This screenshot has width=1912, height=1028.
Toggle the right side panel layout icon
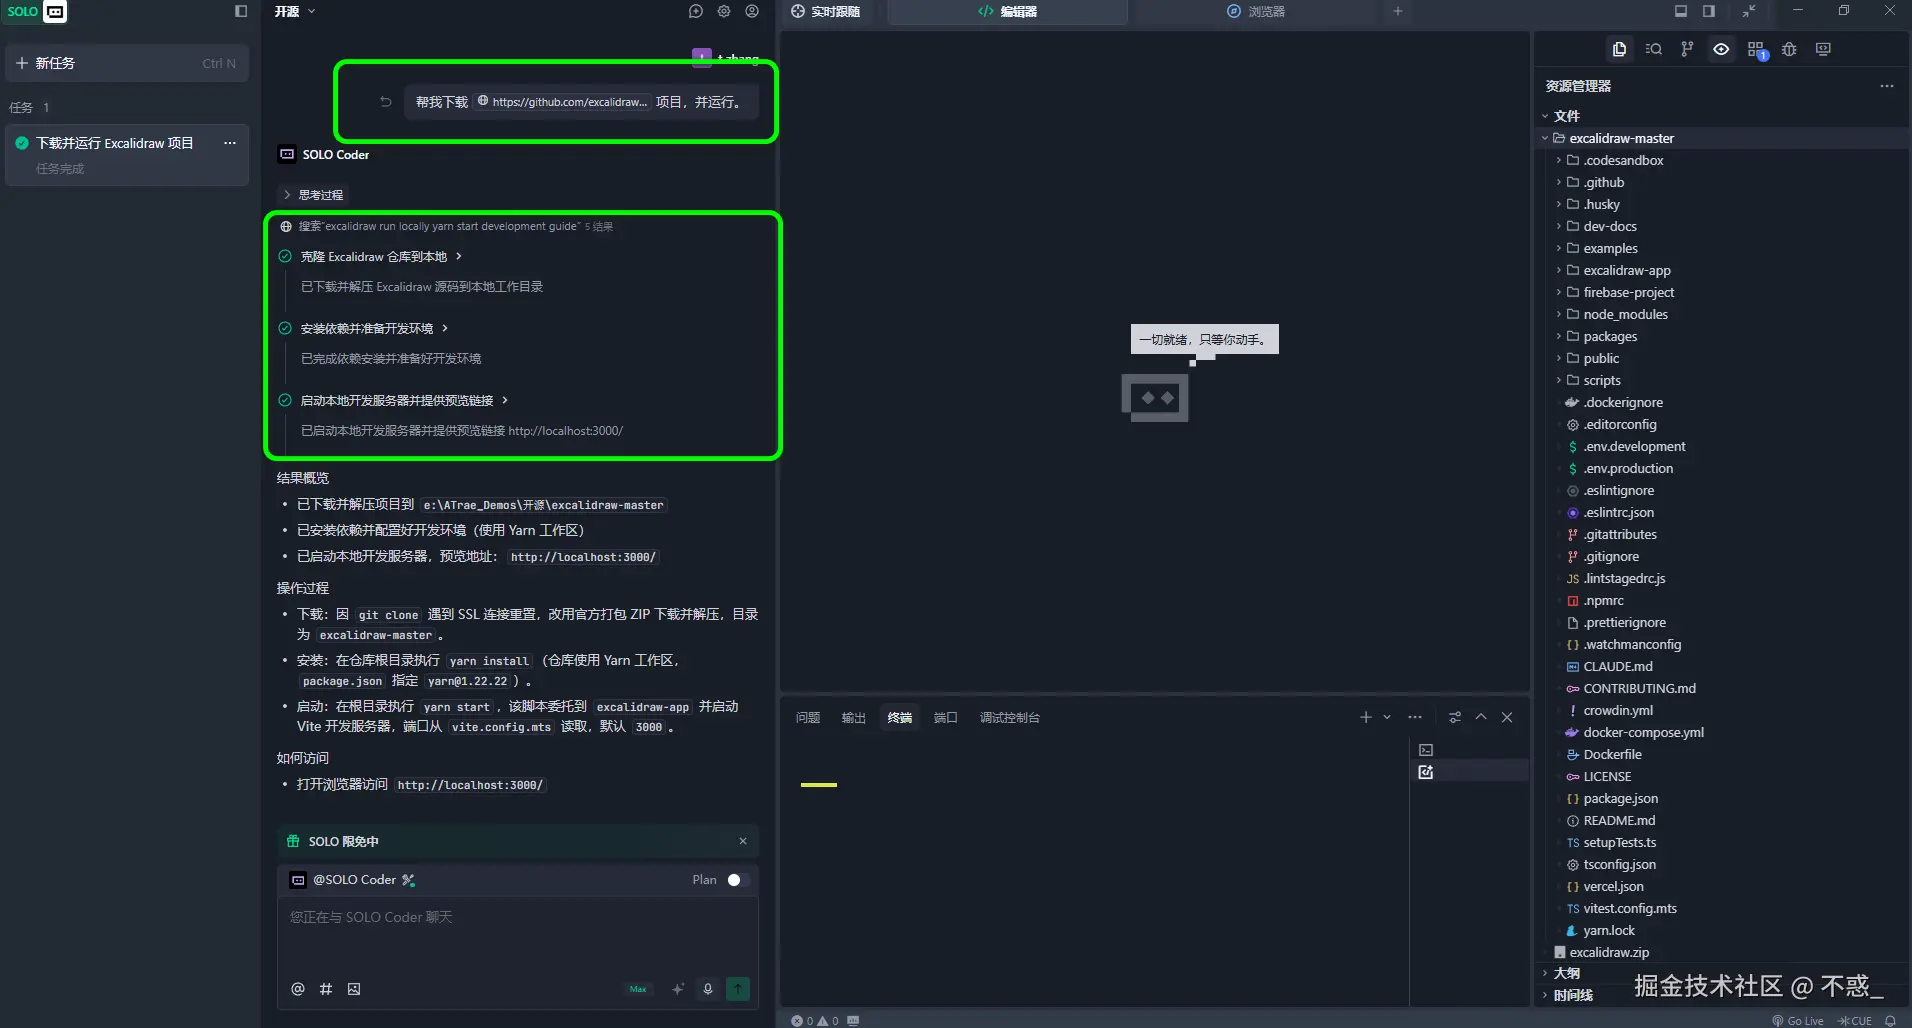coord(1709,11)
